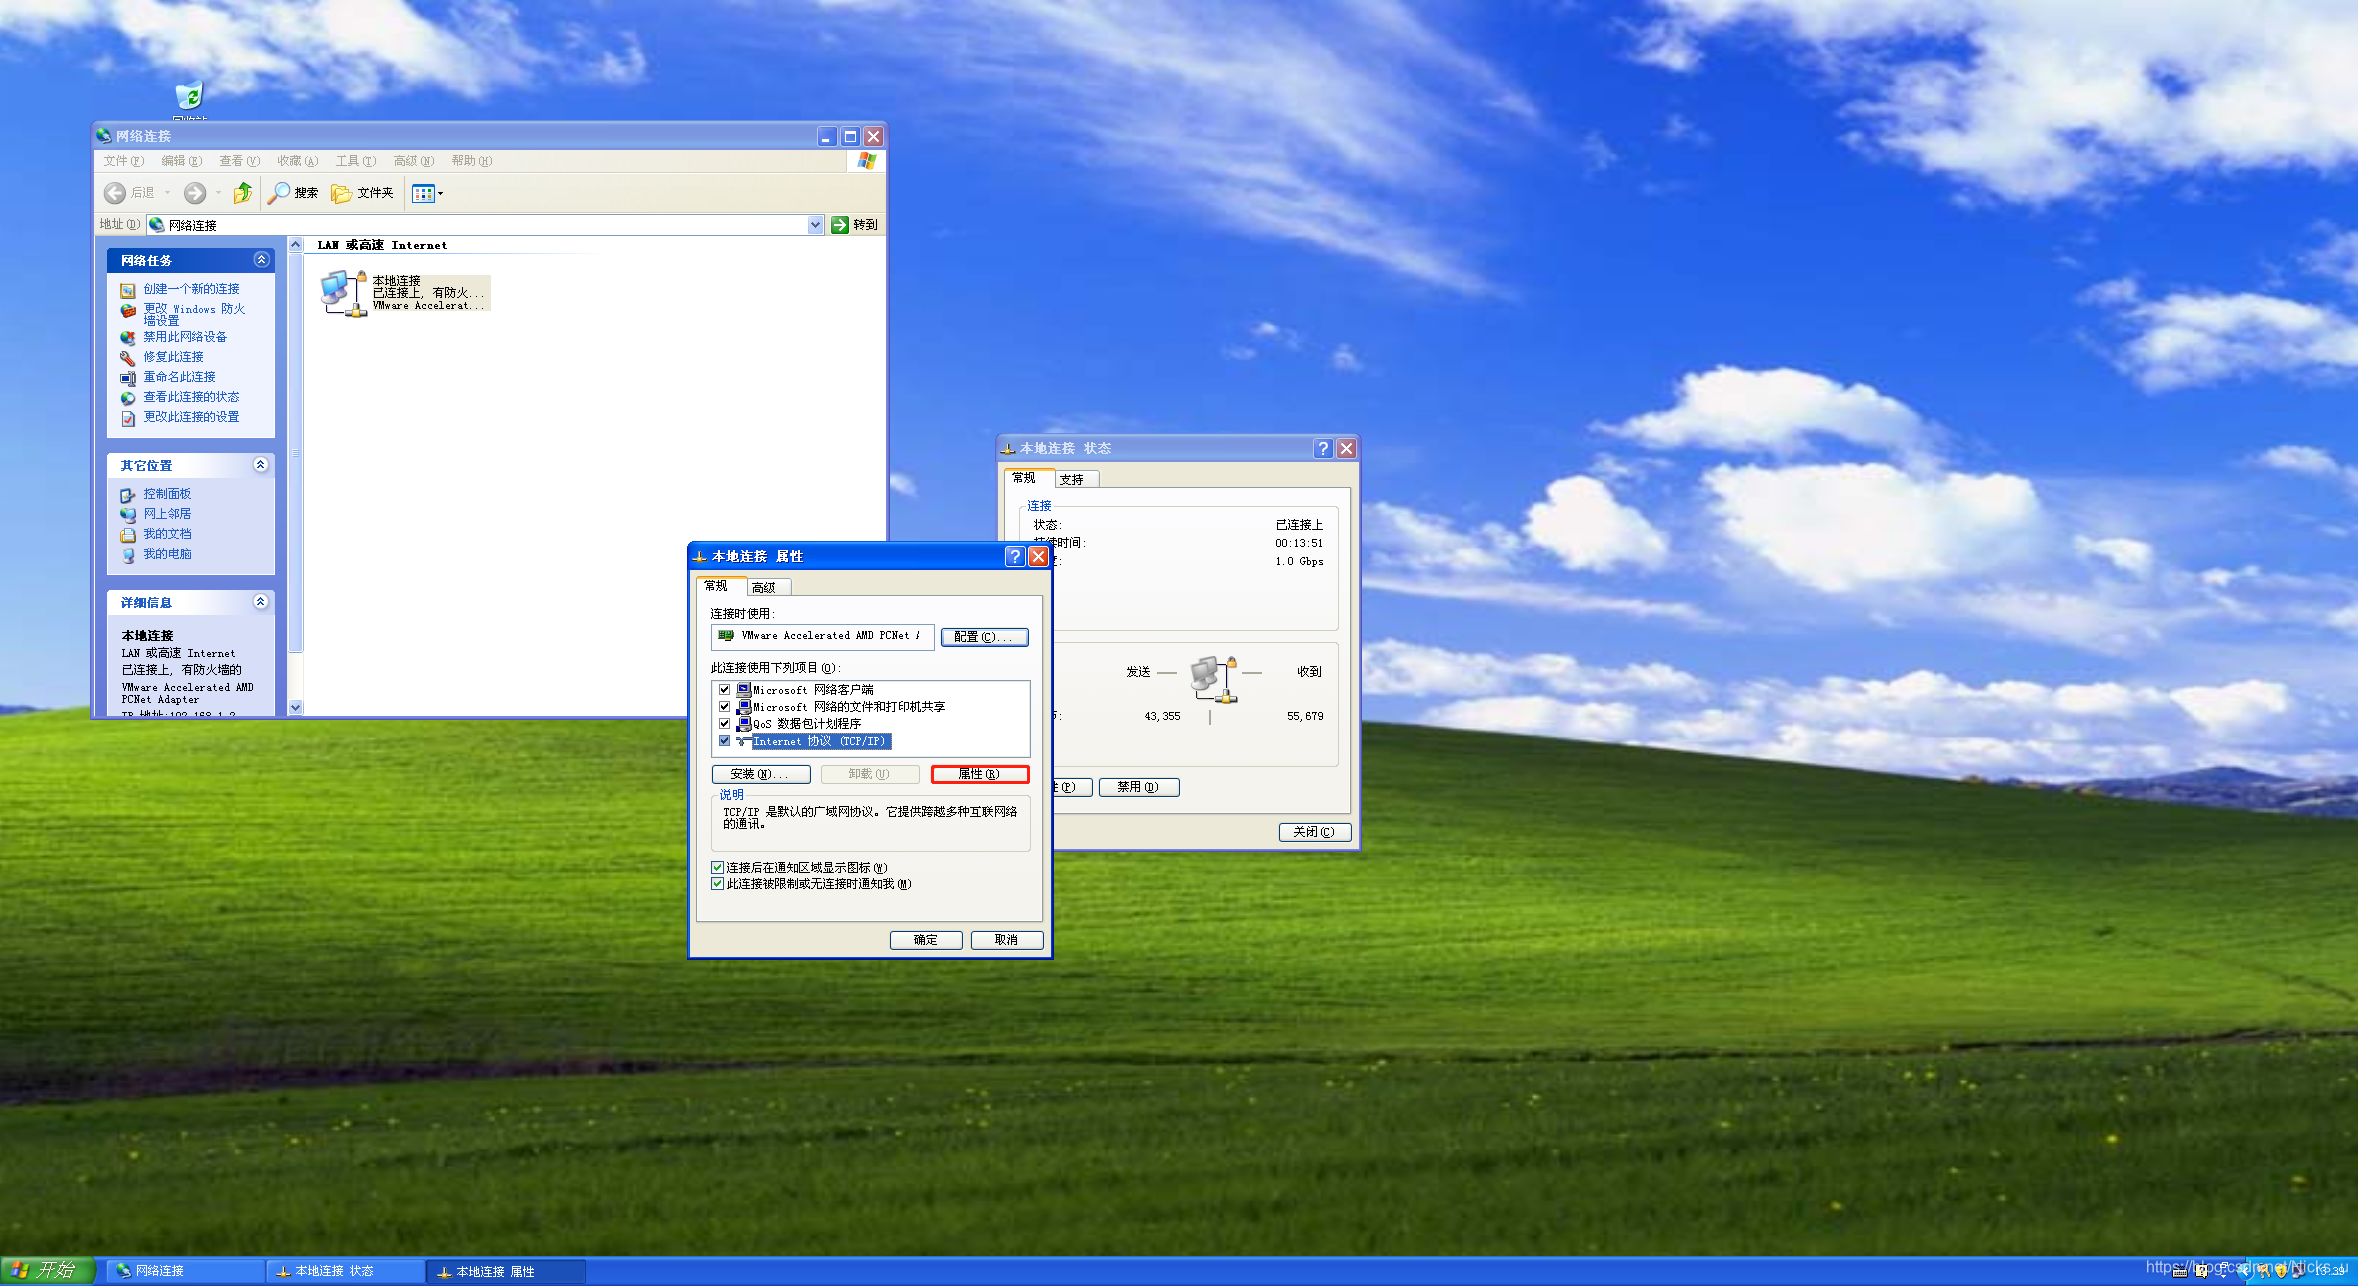Click the views dropdown toolbar button
This screenshot has width=2358, height=1286.
point(427,193)
